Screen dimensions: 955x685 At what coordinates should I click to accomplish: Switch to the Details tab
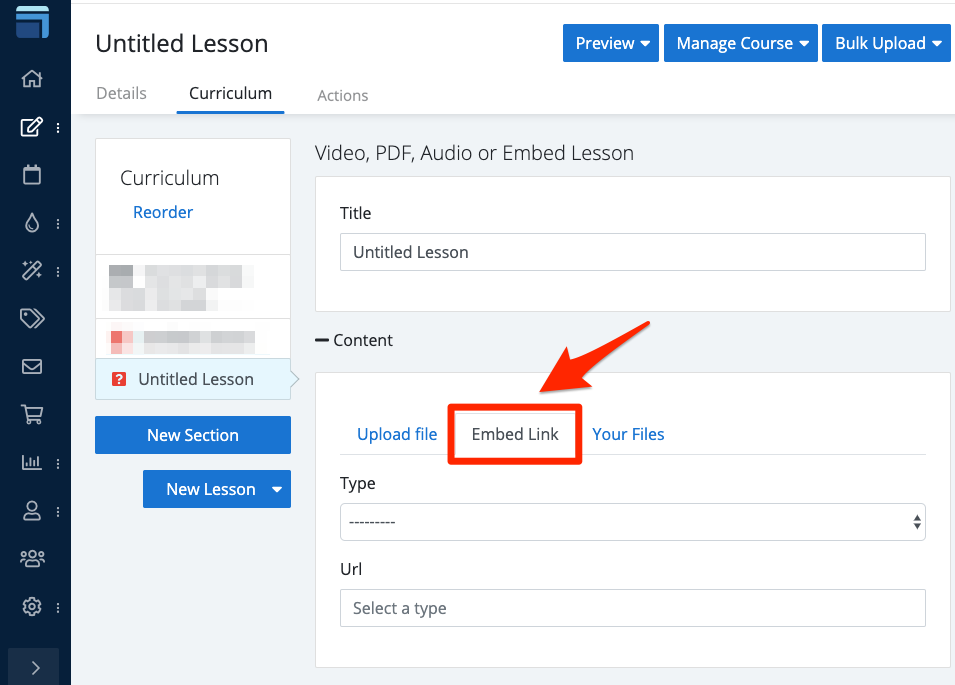coord(121,94)
